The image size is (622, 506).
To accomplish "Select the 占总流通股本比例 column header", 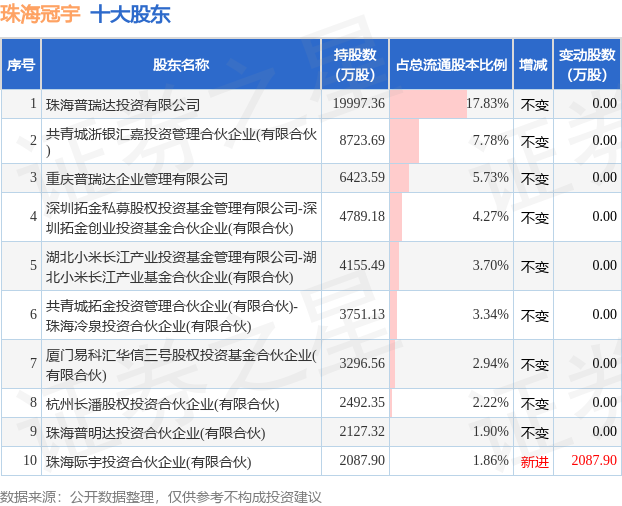I will [x=451, y=65].
